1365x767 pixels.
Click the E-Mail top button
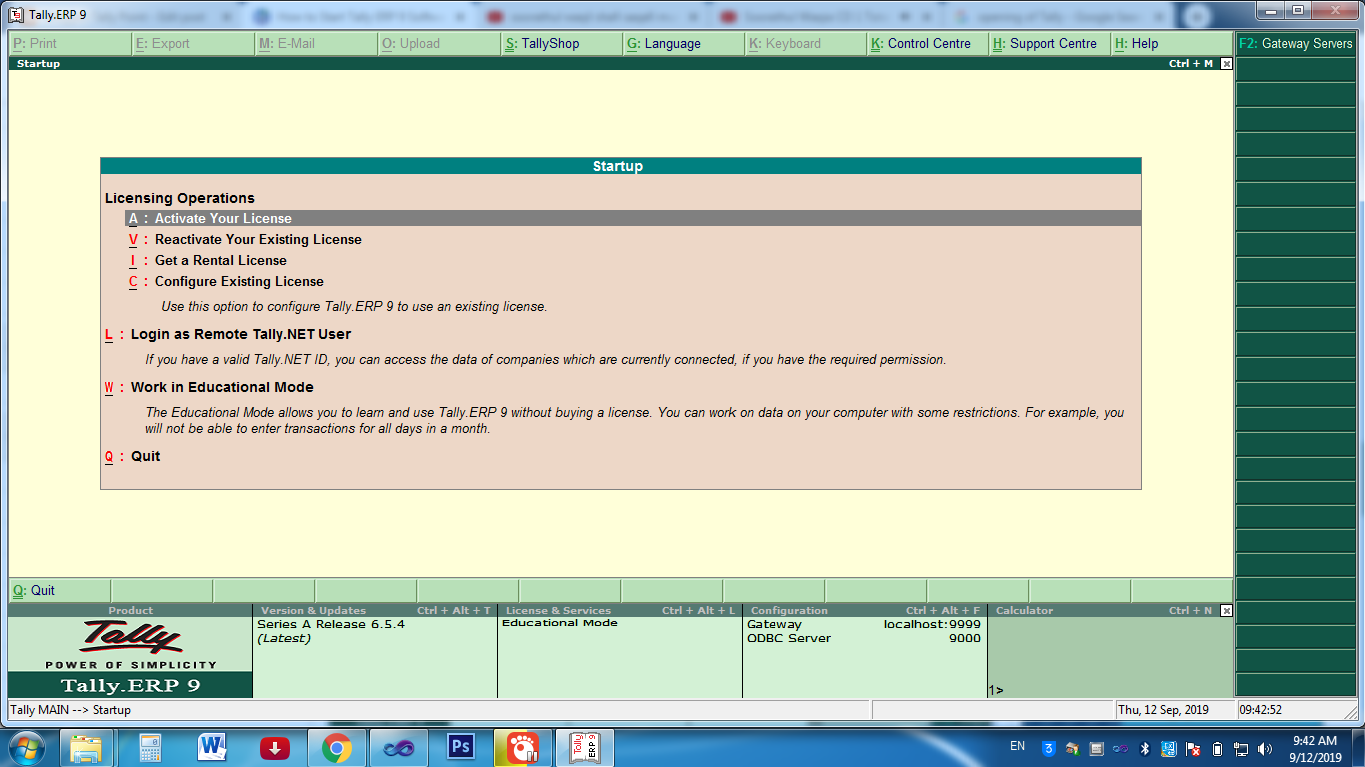click(x=316, y=44)
